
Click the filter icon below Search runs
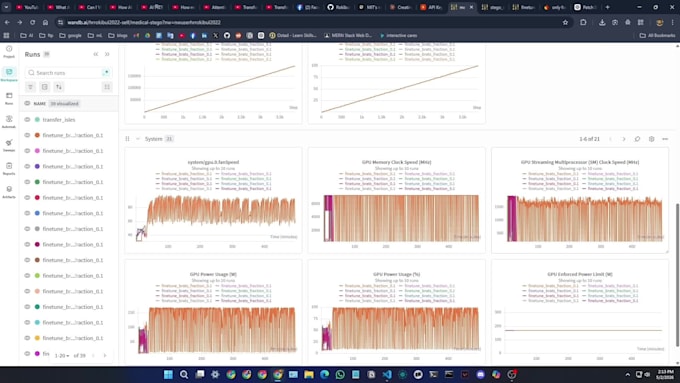coord(30,87)
